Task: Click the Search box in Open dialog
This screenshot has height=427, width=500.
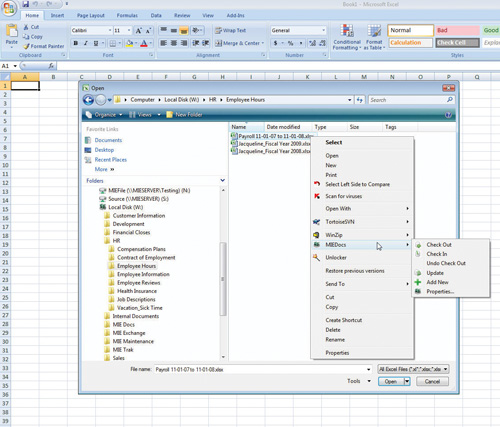Action: pyautogui.click(x=412, y=100)
